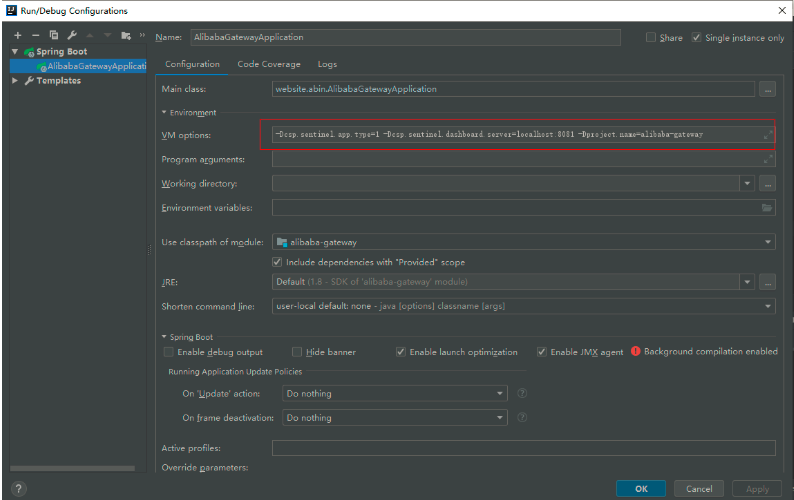The width and height of the screenshot is (794, 500).
Task: Click the IntelliJ logo in title bar
Action: 11,11
